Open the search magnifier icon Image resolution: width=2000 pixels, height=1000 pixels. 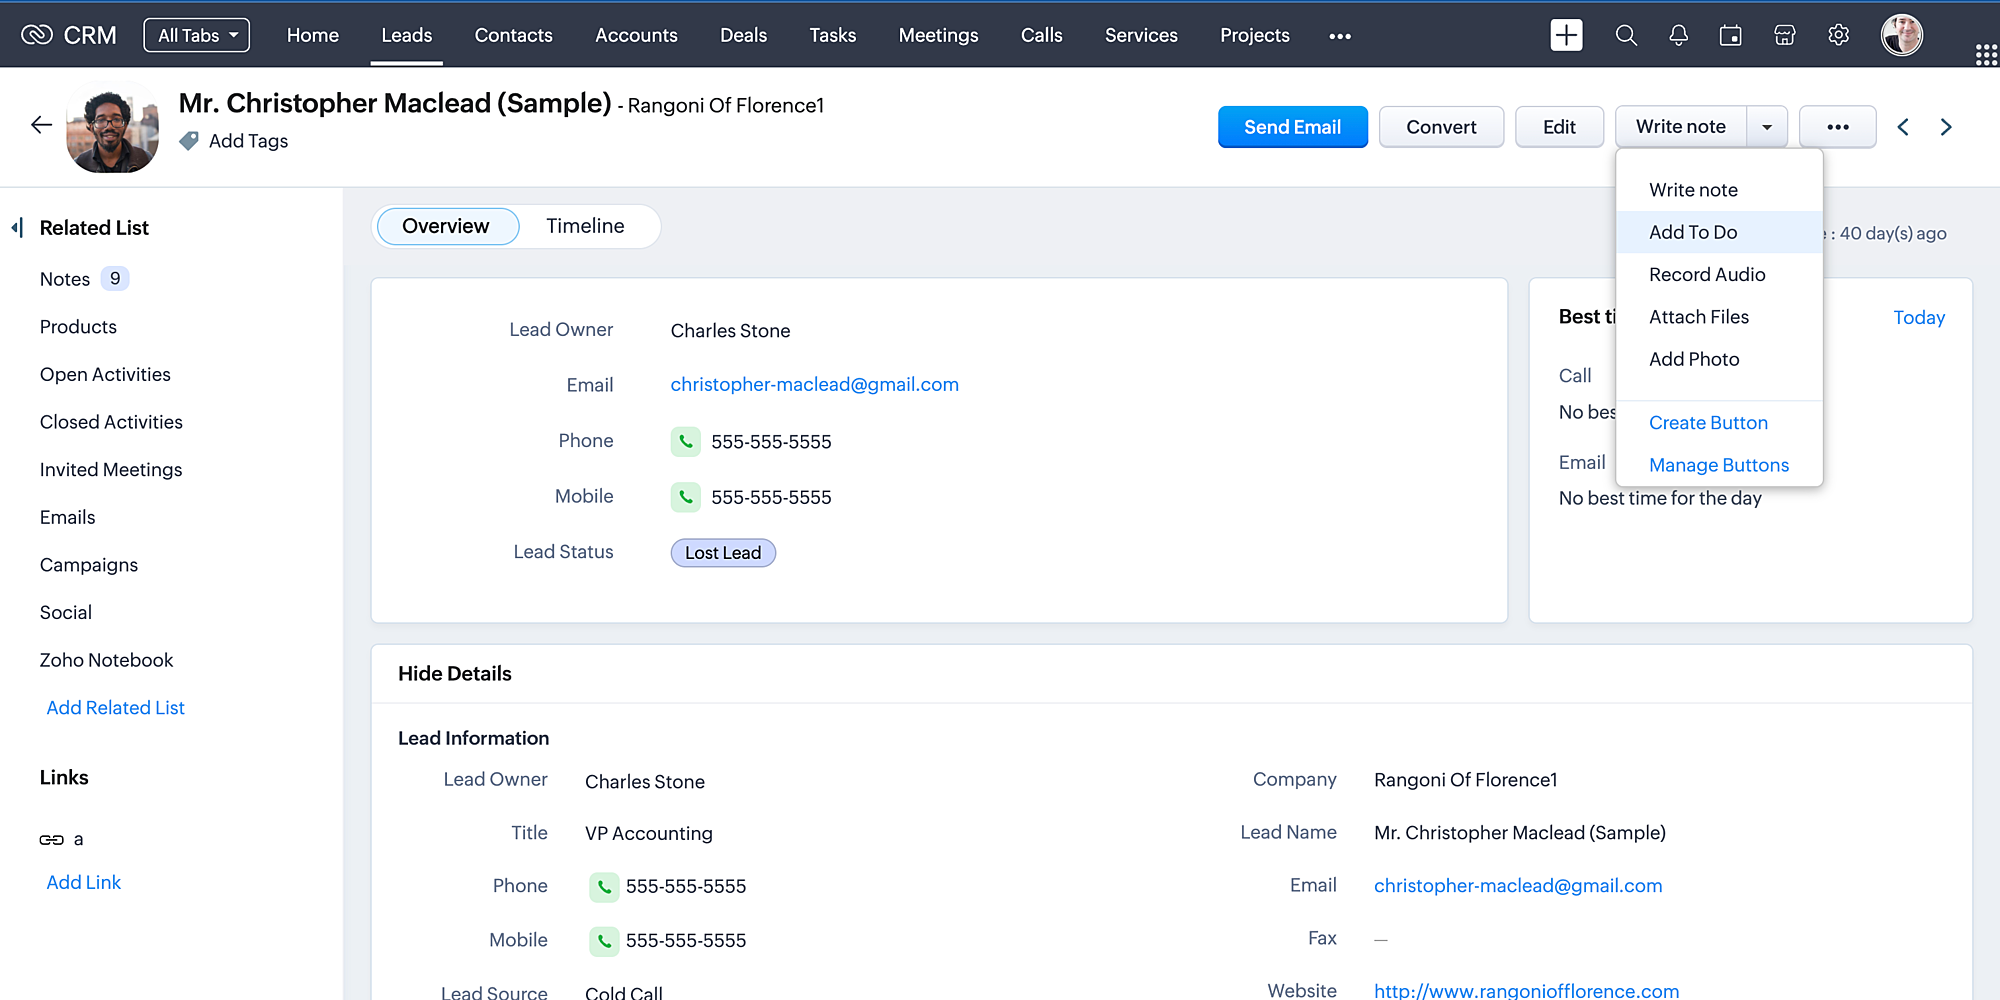coord(1626,35)
